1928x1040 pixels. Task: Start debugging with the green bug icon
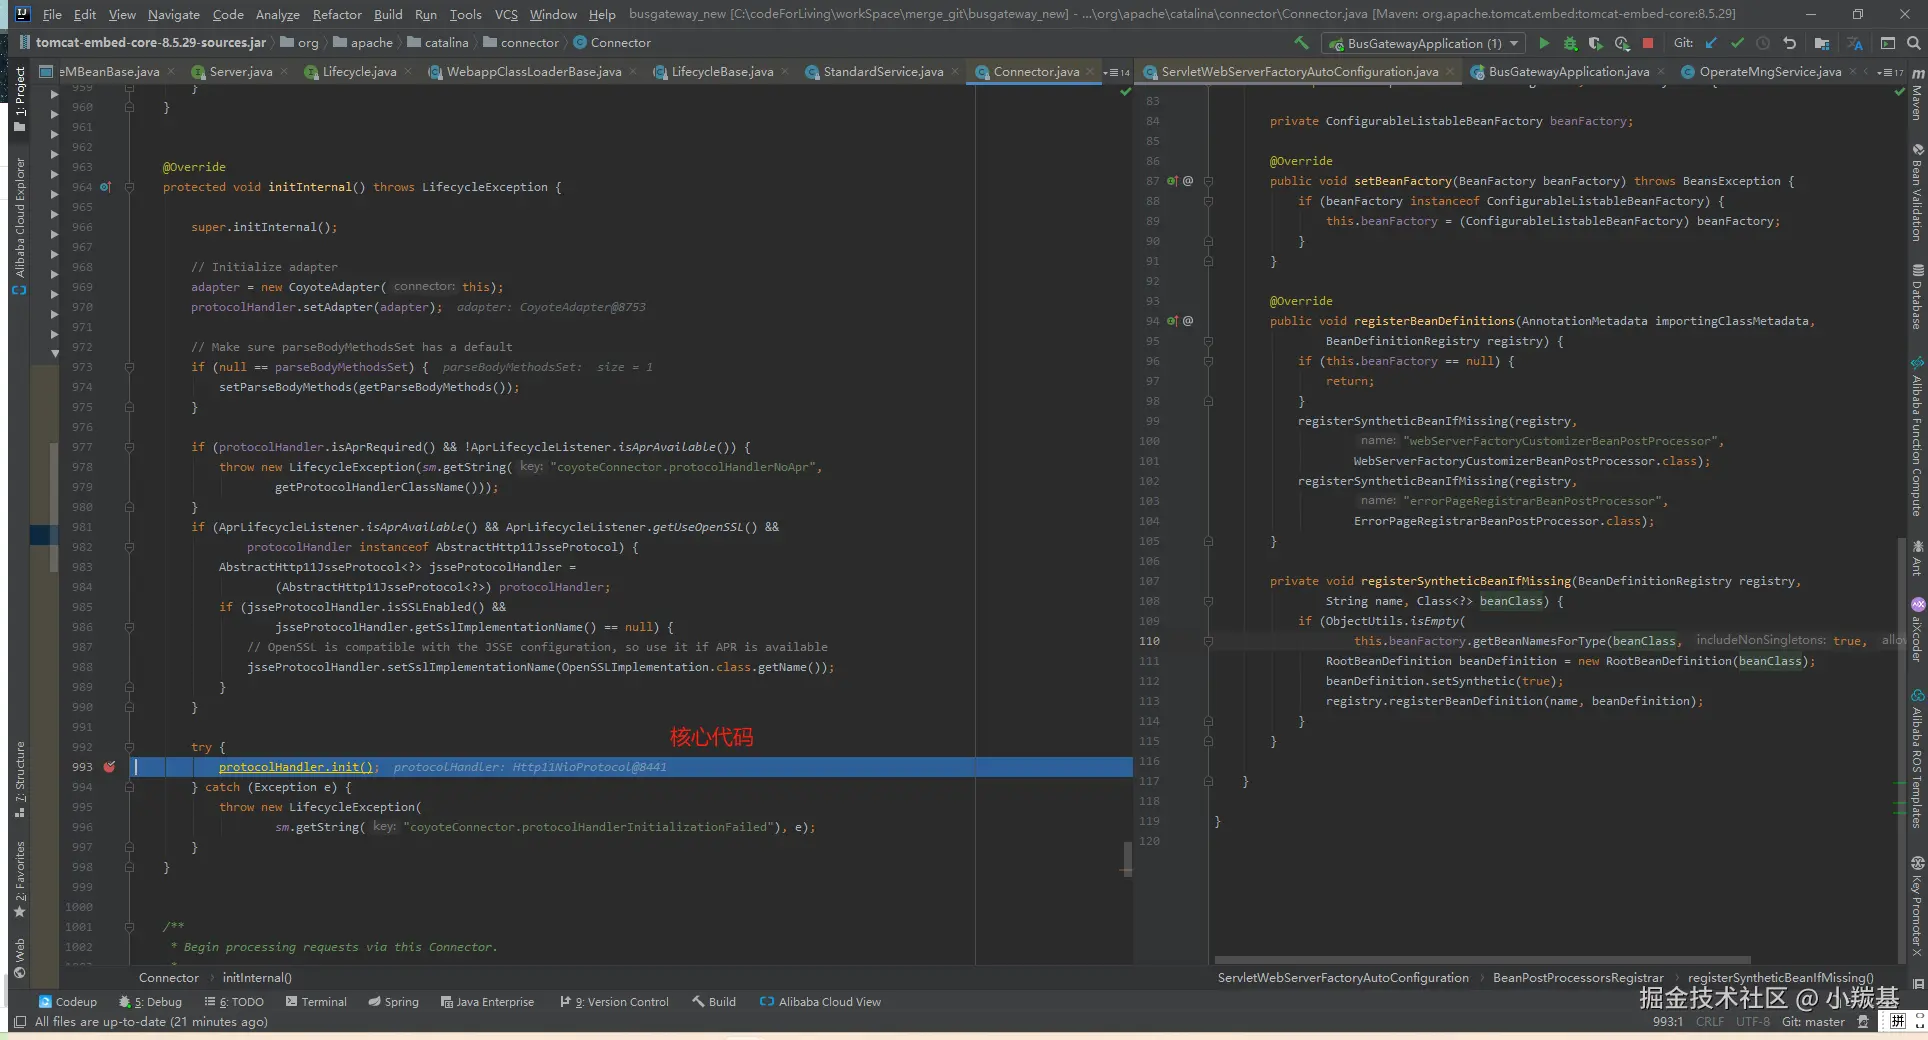1570,43
